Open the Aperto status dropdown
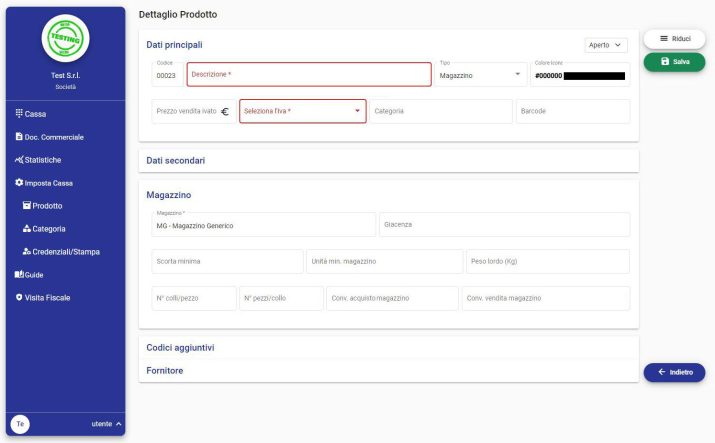 (605, 45)
